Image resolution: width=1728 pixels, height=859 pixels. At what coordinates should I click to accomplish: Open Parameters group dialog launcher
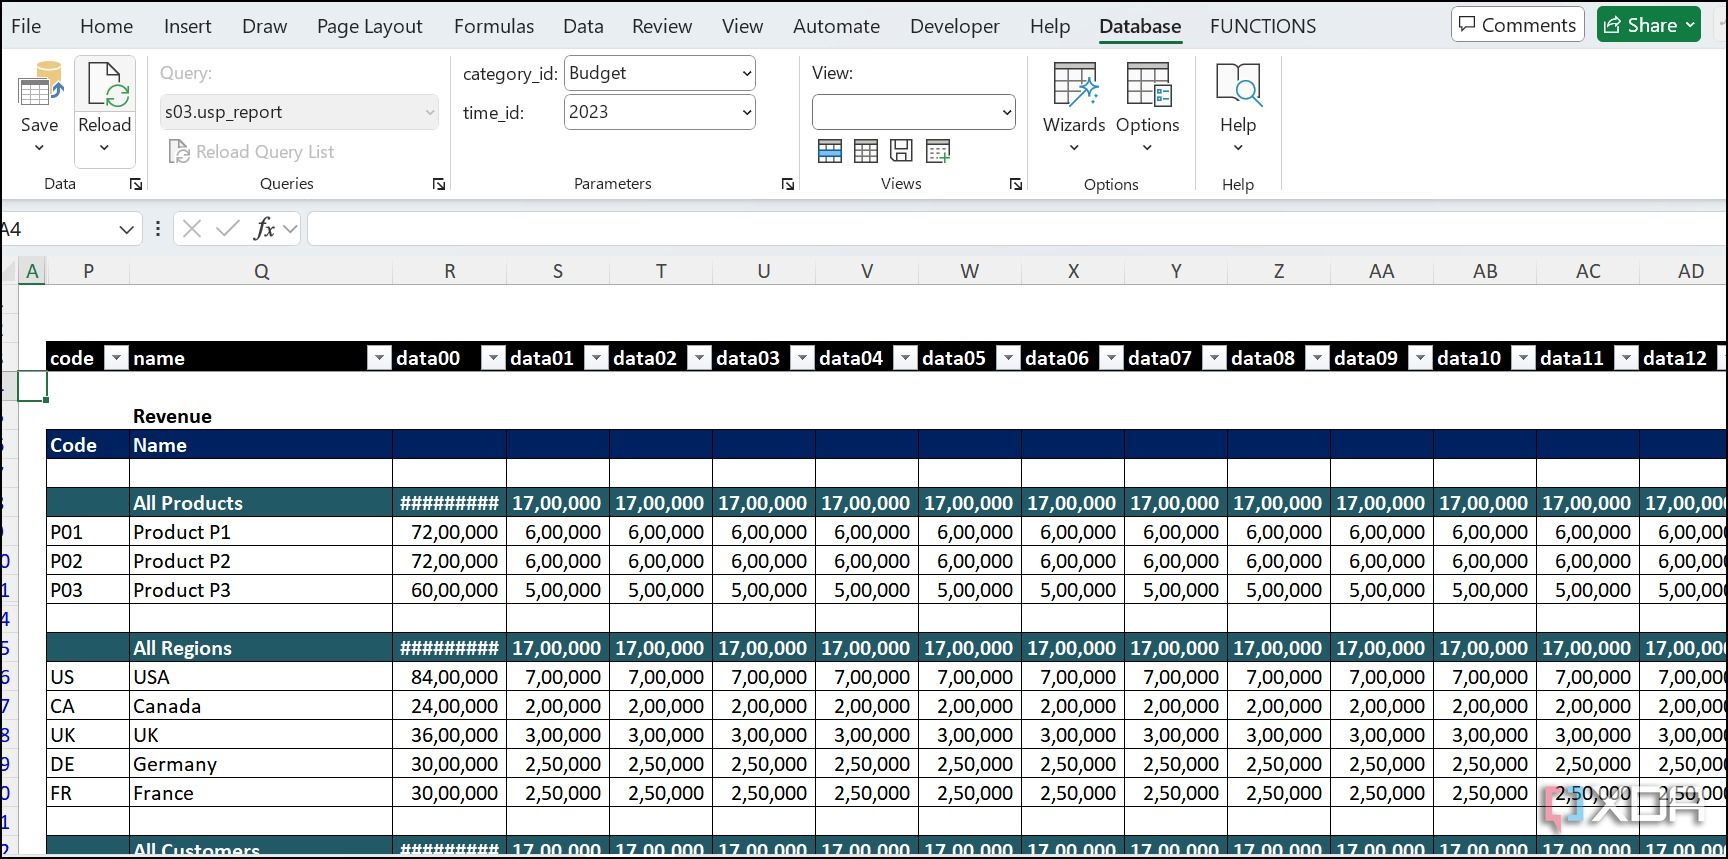[x=788, y=184]
